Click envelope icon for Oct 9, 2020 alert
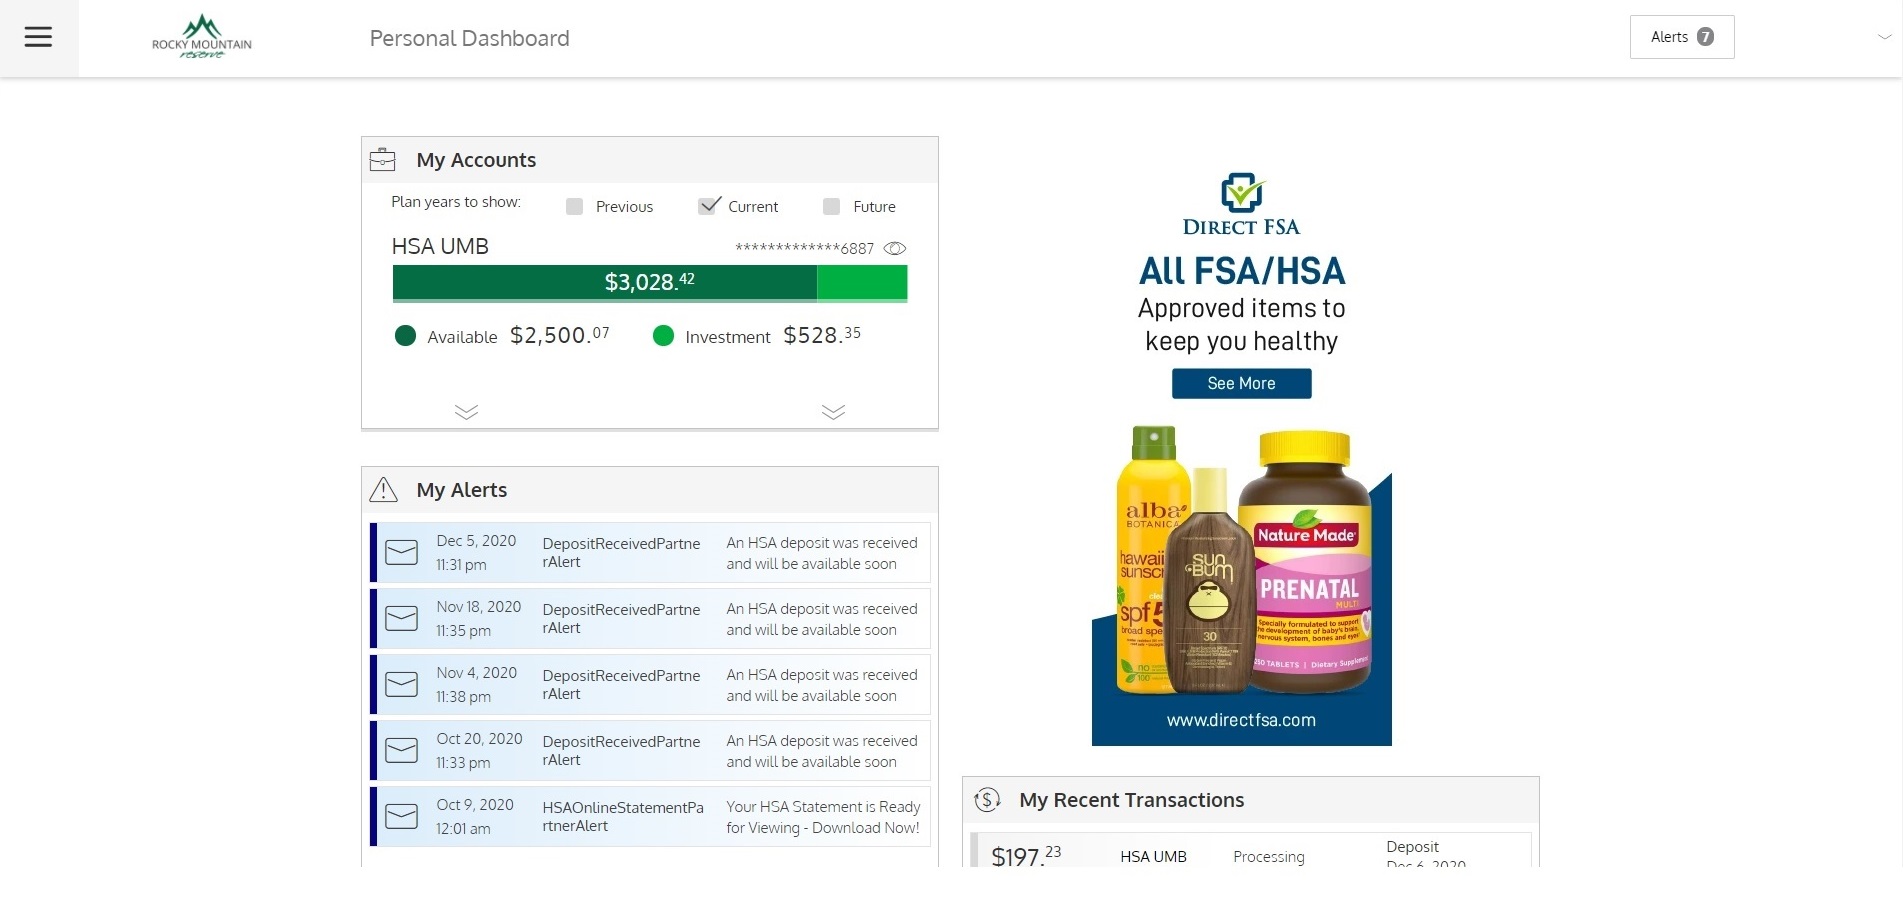Screen dimensions: 1903x917 click(x=402, y=816)
